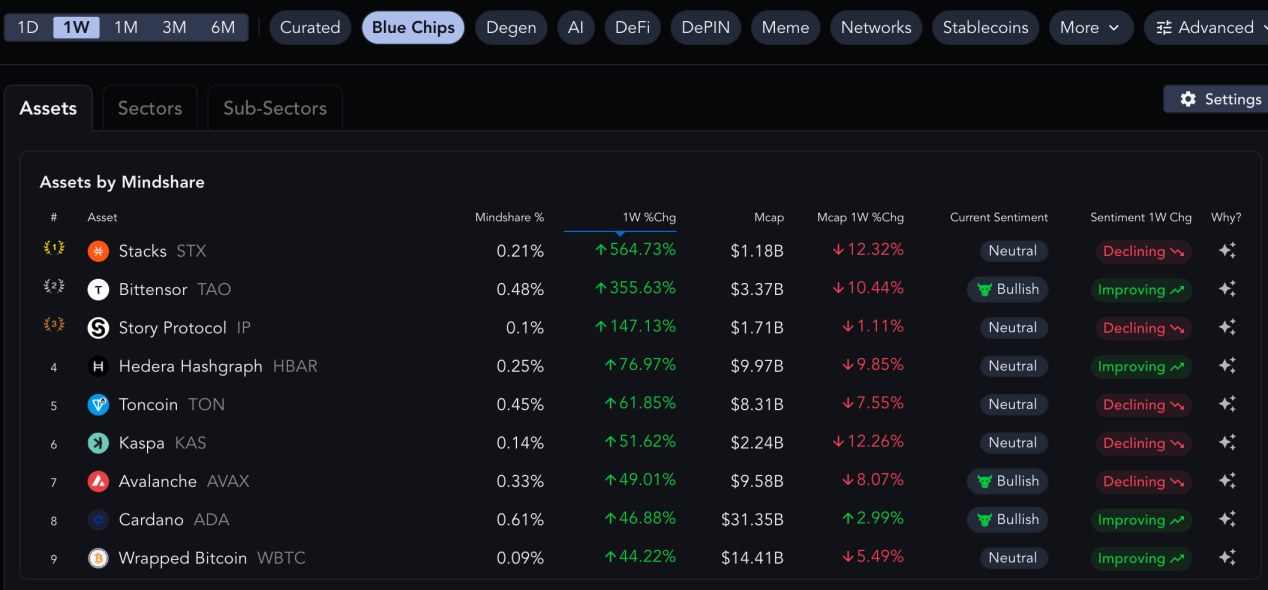Click the Bittensor TAO coin logo
Viewport: 1268px width, 590px height.
(x=98, y=289)
